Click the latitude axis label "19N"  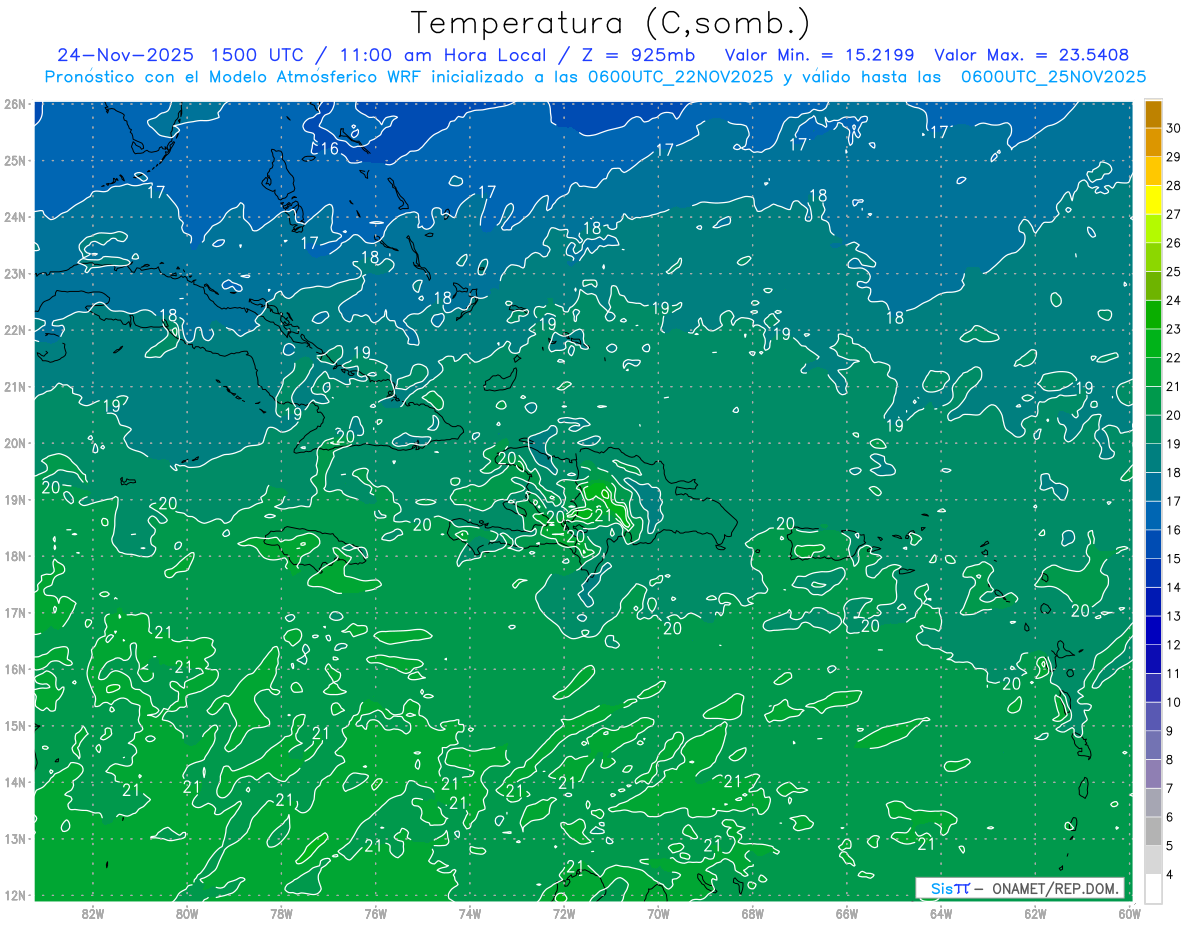[14, 499]
